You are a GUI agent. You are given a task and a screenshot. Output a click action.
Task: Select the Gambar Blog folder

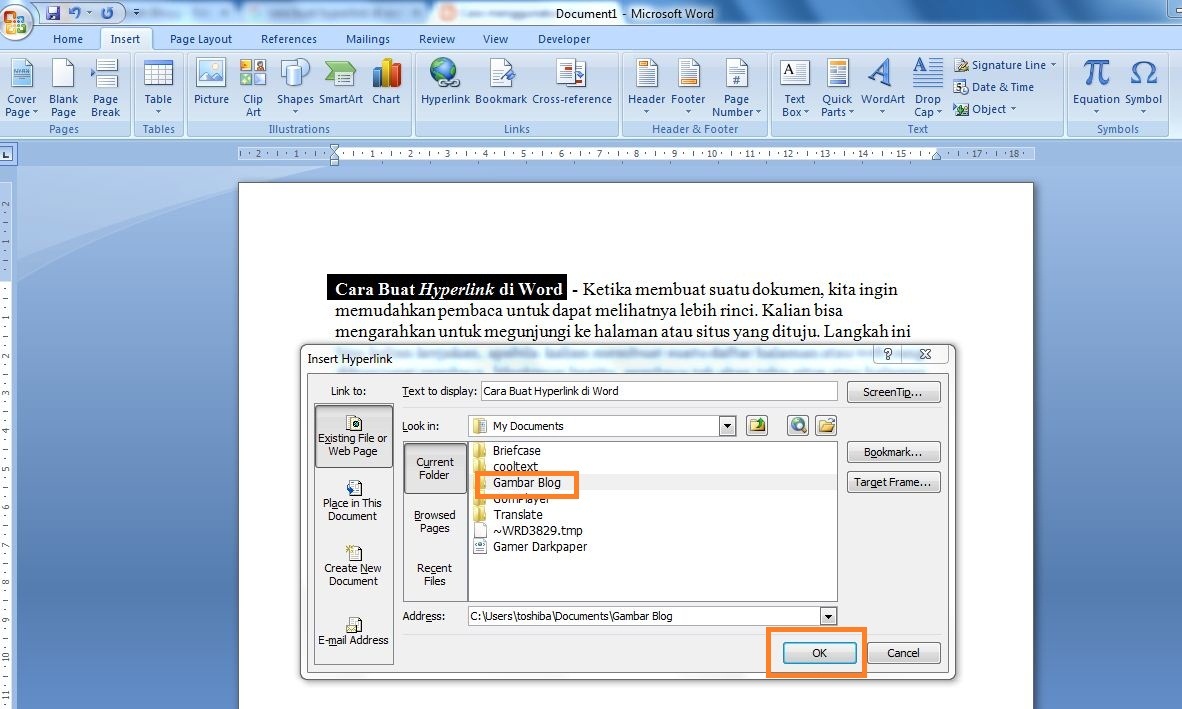coord(527,483)
